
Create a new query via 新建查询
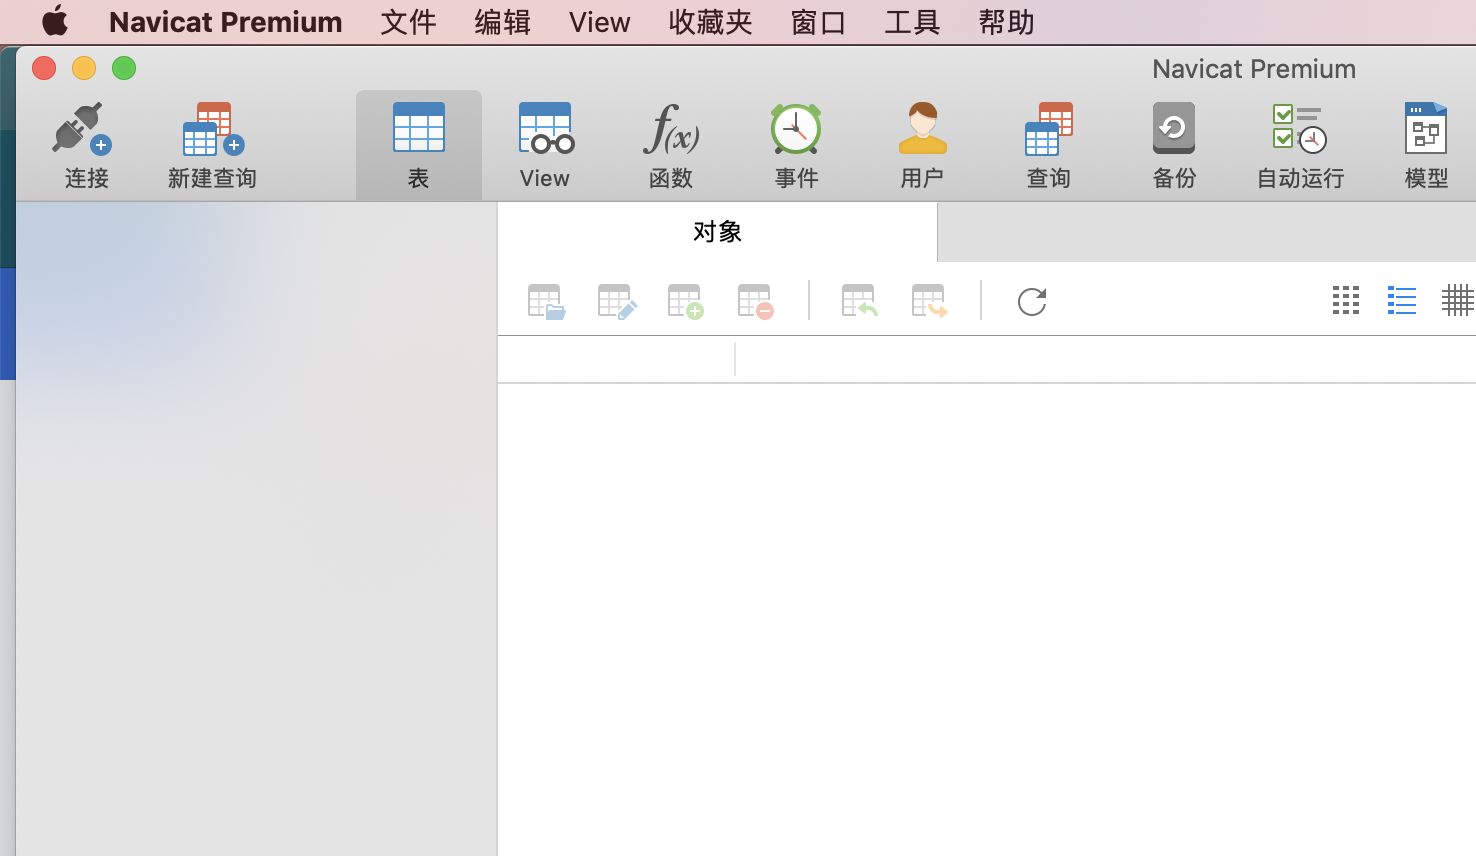click(212, 145)
